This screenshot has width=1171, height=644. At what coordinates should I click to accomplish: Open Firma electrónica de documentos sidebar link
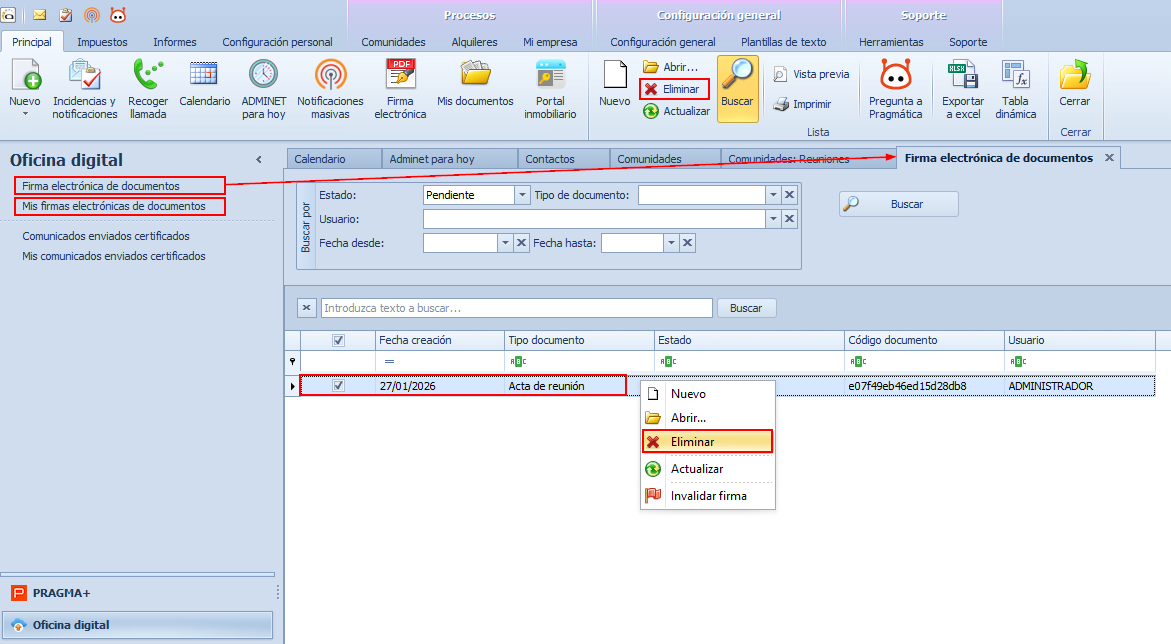101,186
